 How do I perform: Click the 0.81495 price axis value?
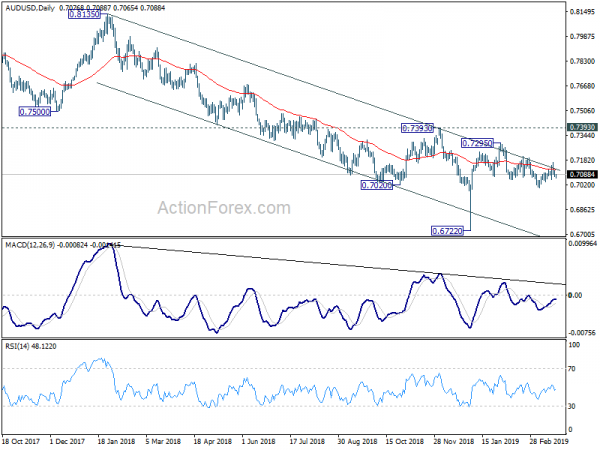(x=582, y=12)
